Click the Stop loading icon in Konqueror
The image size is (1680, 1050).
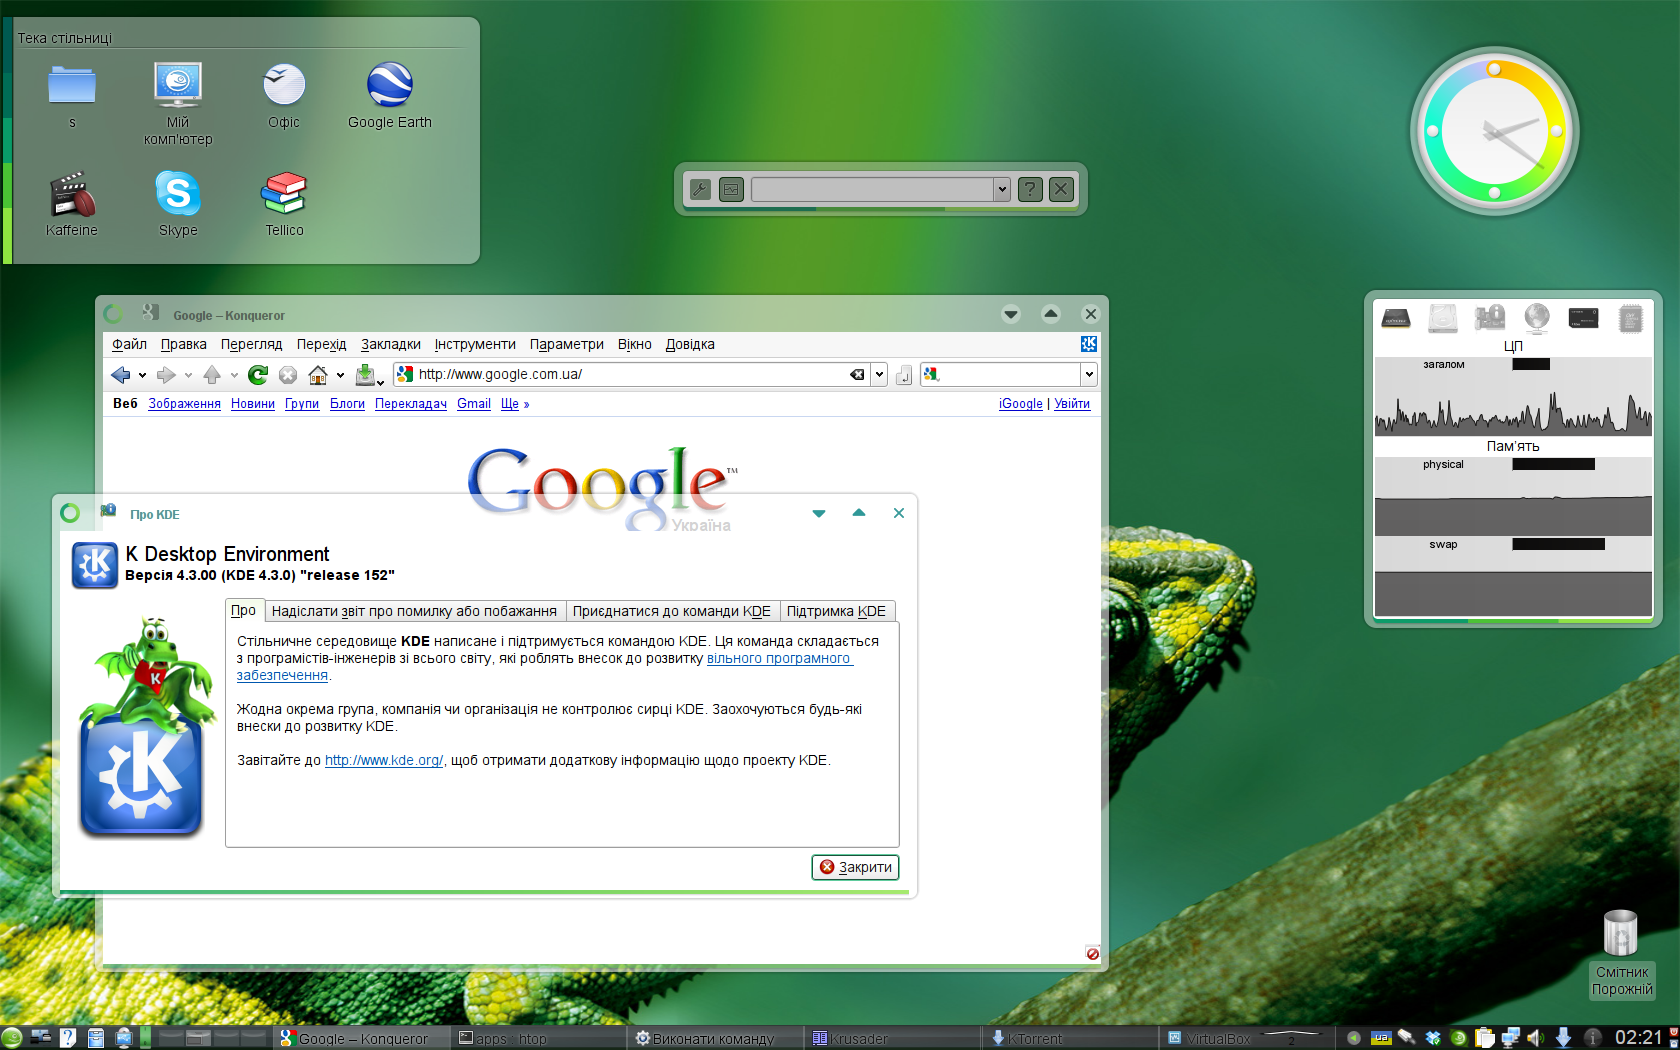288,375
